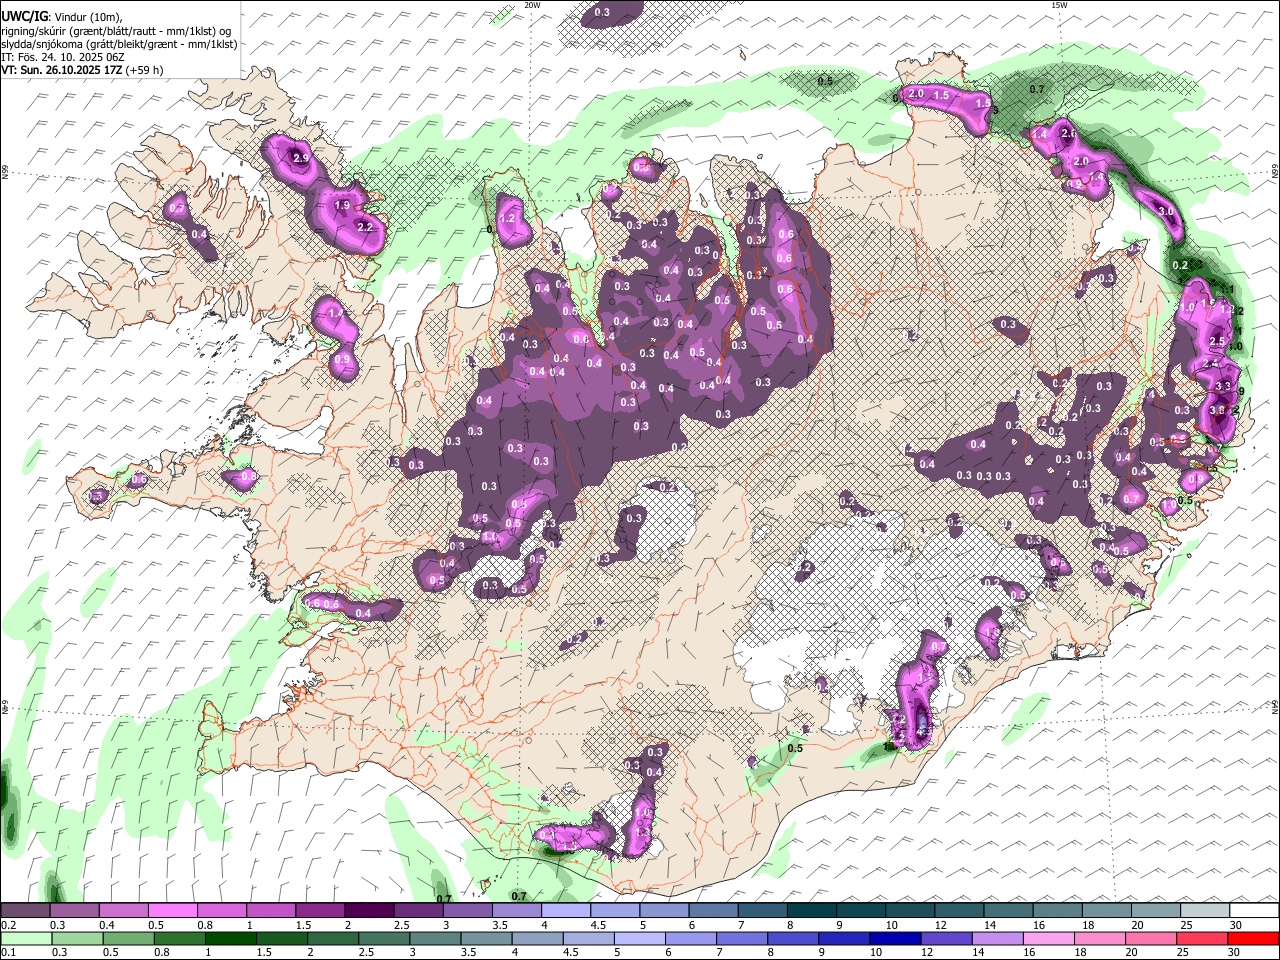Click the greyish purple 0.2 swatch in top legend row
The width and height of the screenshot is (1280, 960).
coord(25,910)
